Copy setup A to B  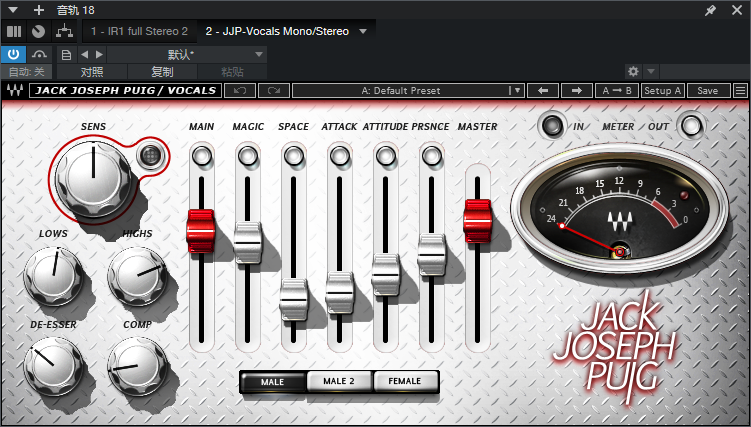pyautogui.click(x=617, y=90)
